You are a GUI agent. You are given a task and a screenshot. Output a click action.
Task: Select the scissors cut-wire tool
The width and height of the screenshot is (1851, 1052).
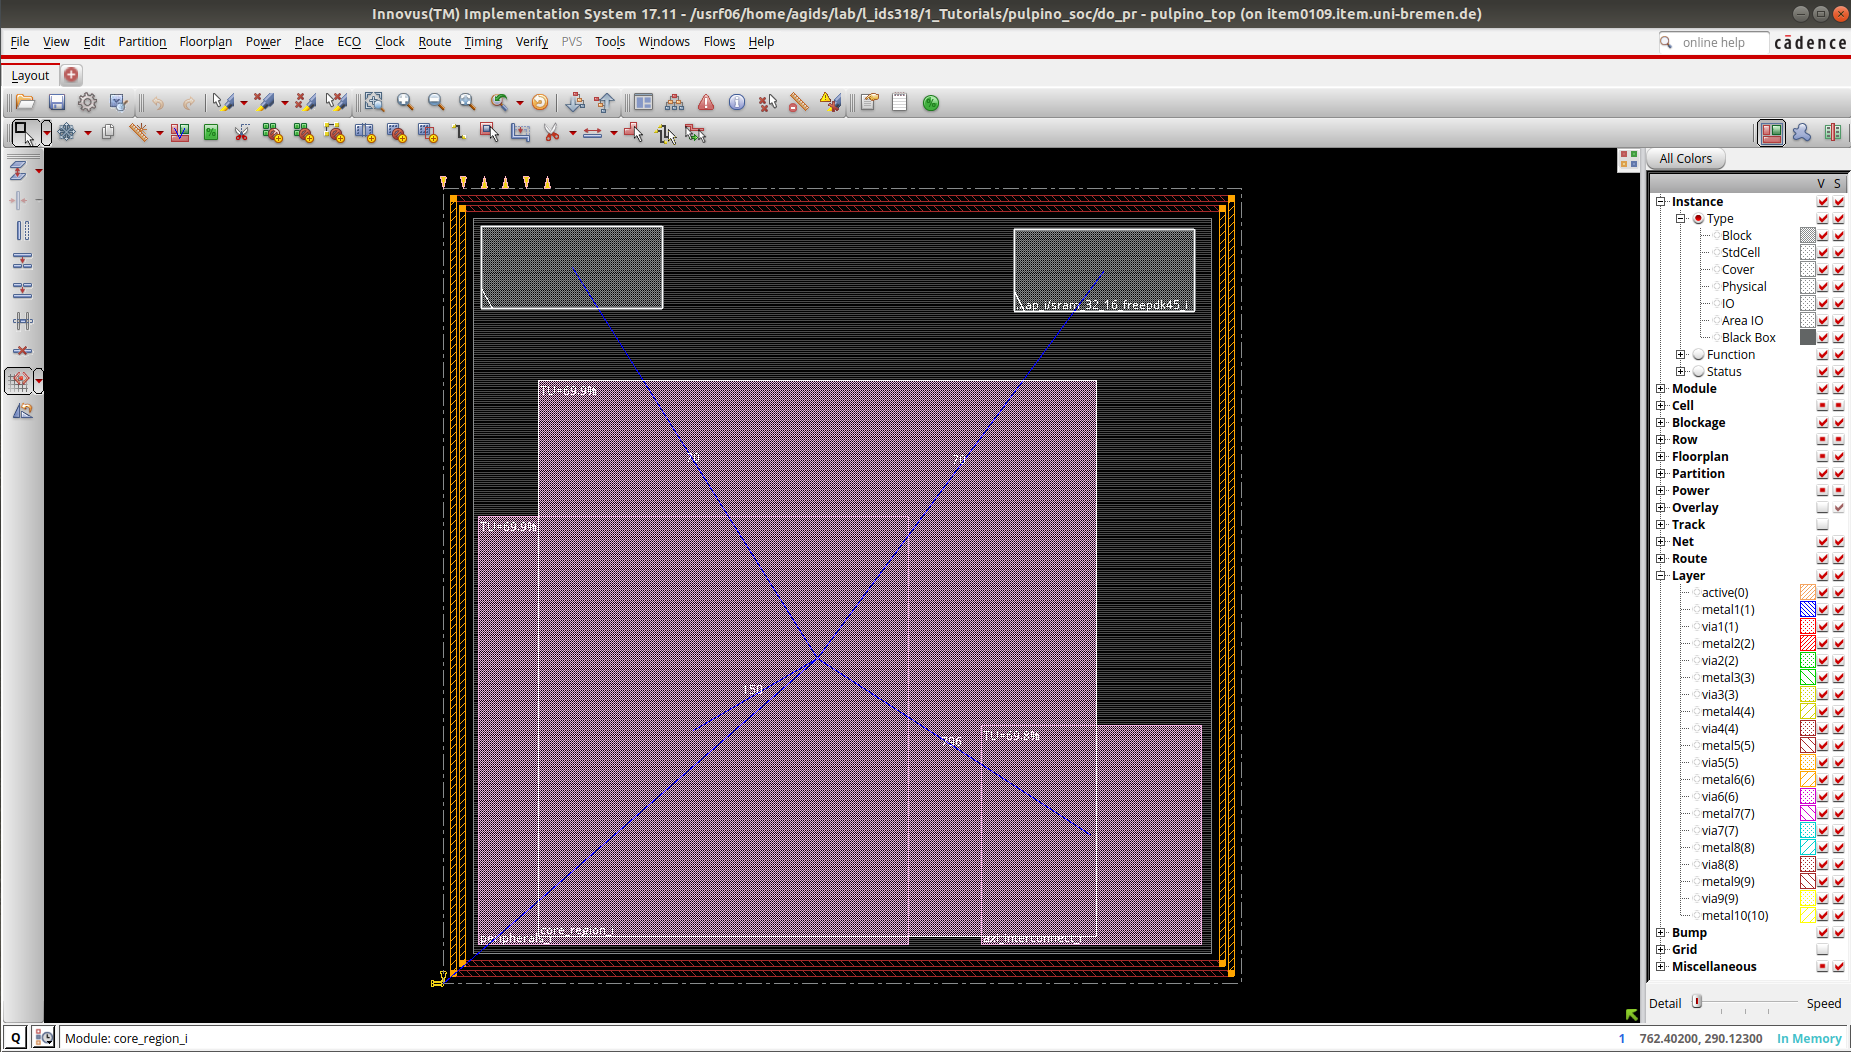click(x=551, y=132)
